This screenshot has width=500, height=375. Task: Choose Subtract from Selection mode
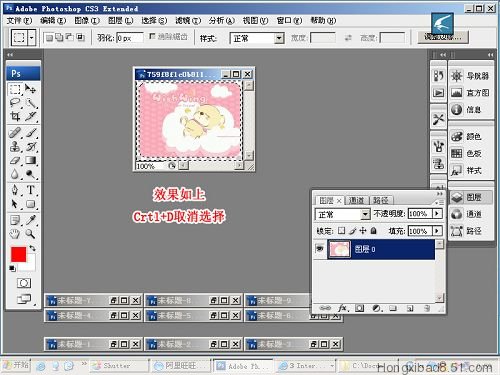click(x=70, y=37)
